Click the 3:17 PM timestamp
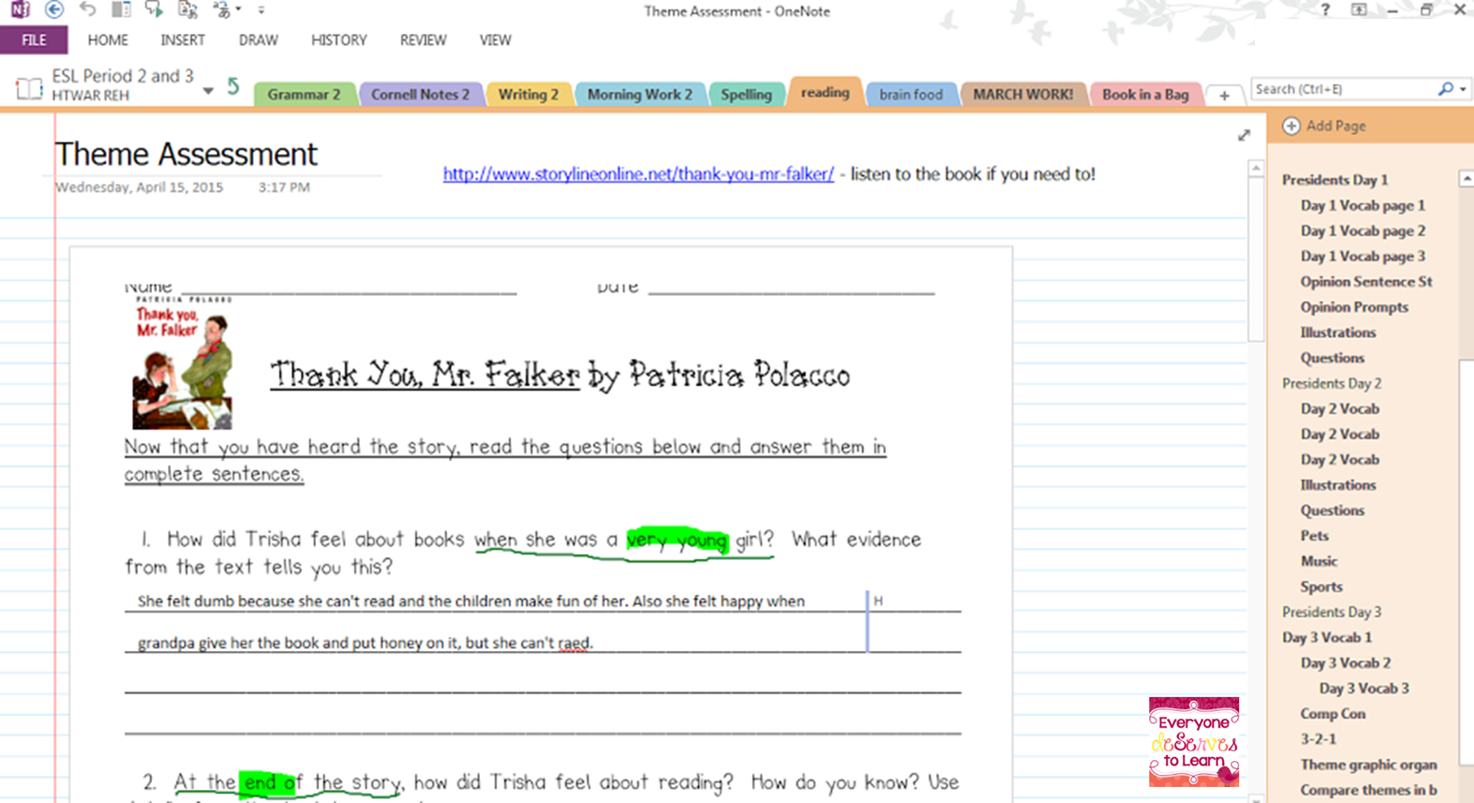 [284, 187]
